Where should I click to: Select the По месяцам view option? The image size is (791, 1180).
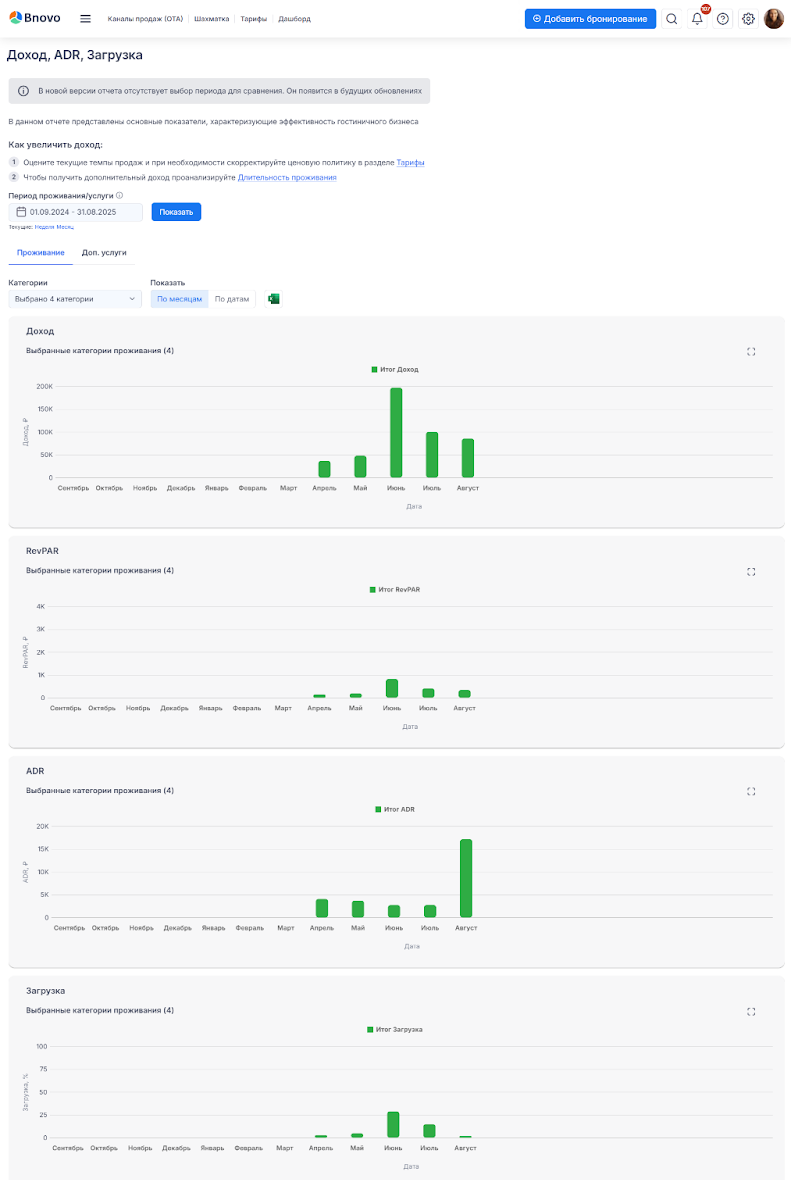[180, 299]
